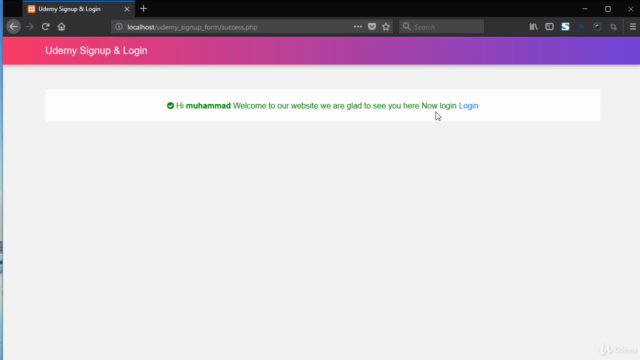The image size is (640, 360).
Task: Click the crop screenshot extension icon
Action: tap(613, 27)
